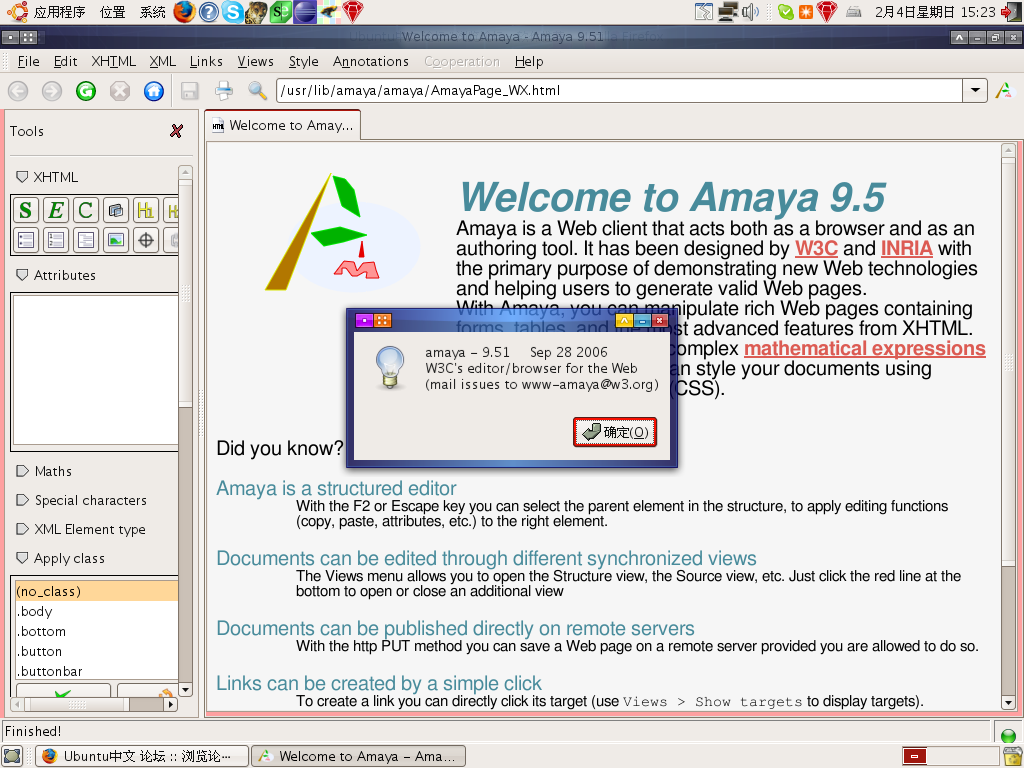This screenshot has width=1024, height=768.
Task: Insert a bulleted list
Action: pos(25,240)
